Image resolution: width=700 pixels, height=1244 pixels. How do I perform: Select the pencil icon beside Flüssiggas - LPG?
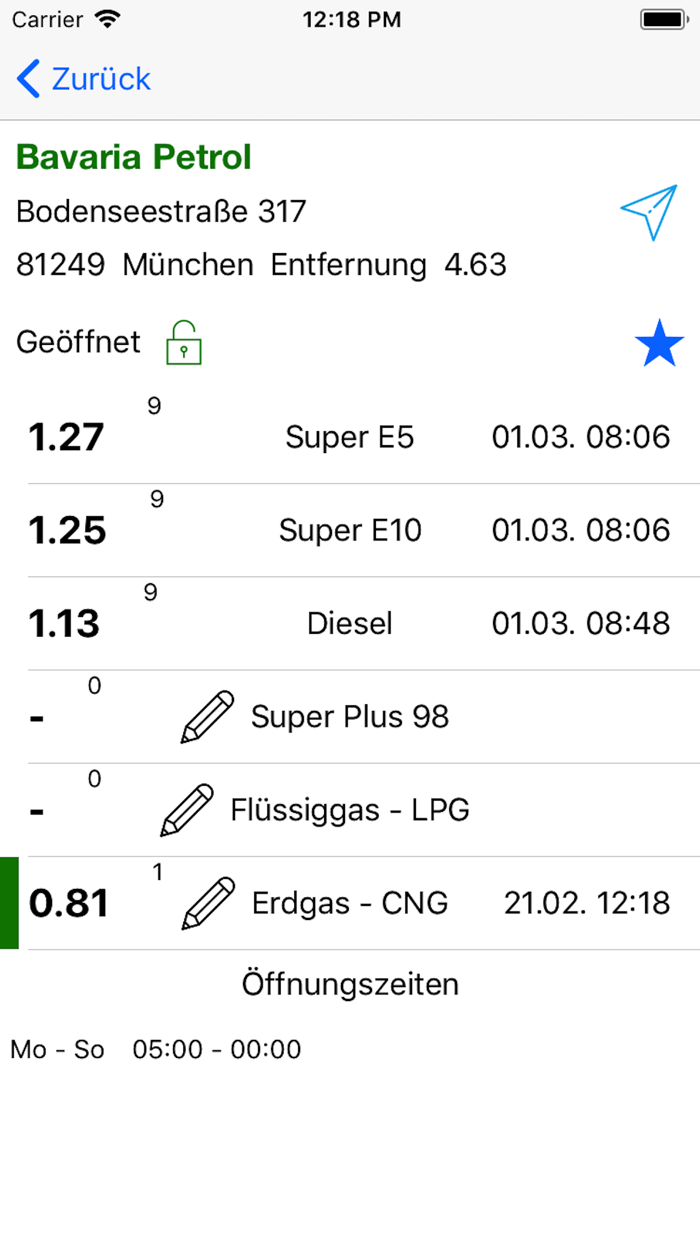coord(187,809)
